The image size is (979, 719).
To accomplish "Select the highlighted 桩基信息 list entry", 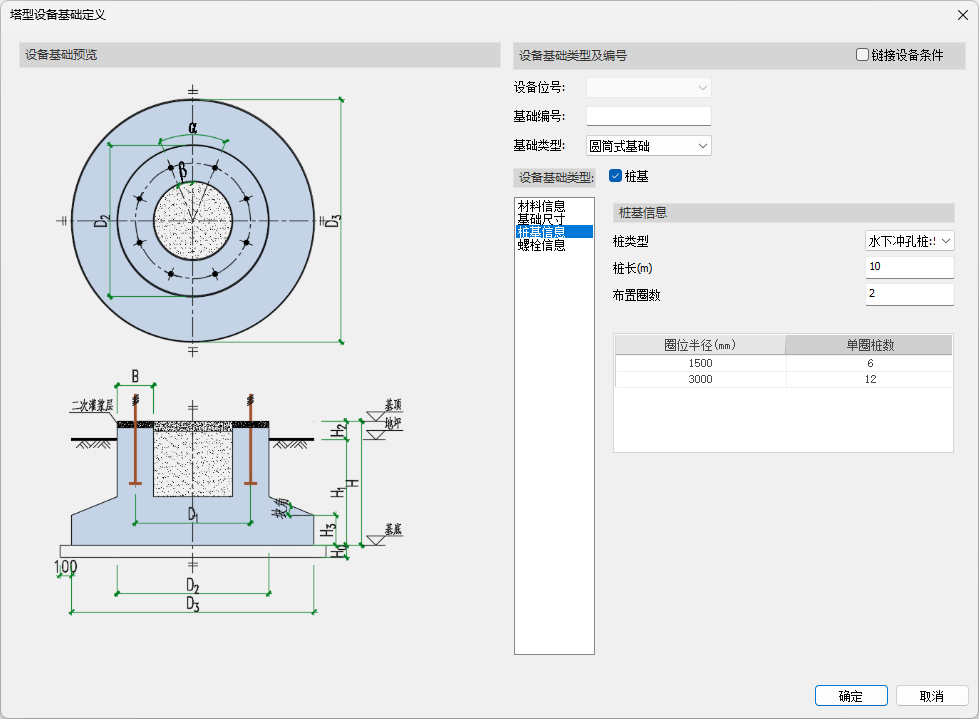I will pyautogui.click(x=541, y=232).
